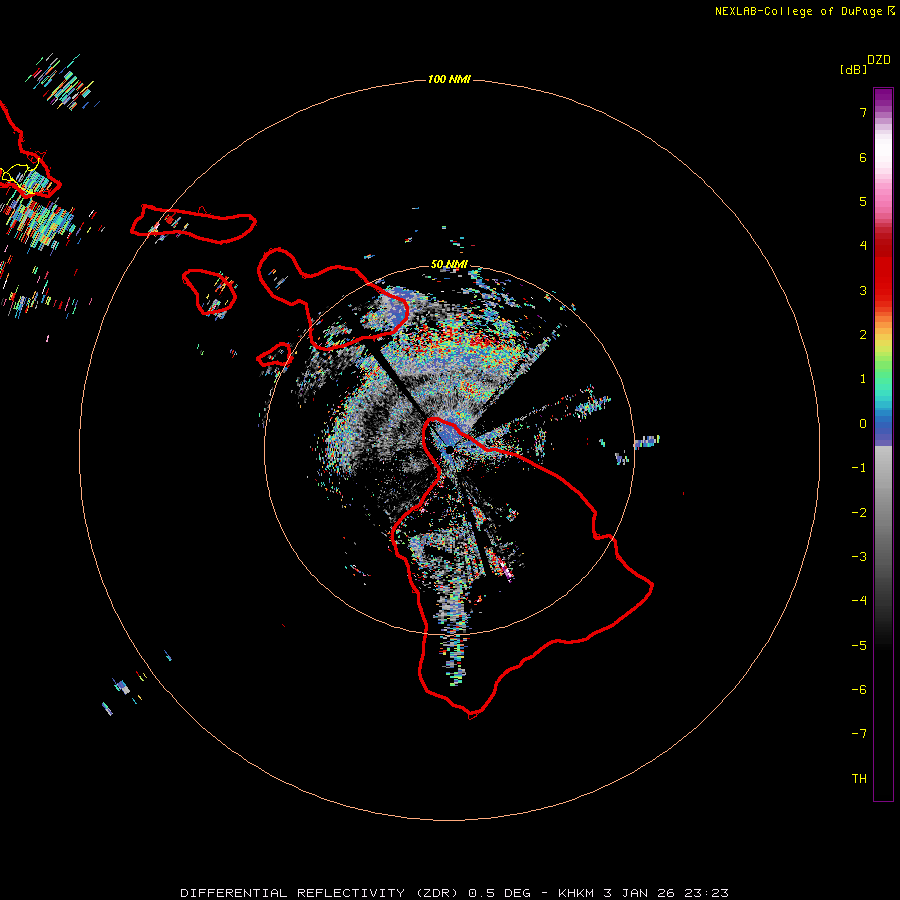Screen dimensions: 900x900
Task: Click the red band of the ZDR color bar
Action: pyautogui.click(x=883, y=270)
